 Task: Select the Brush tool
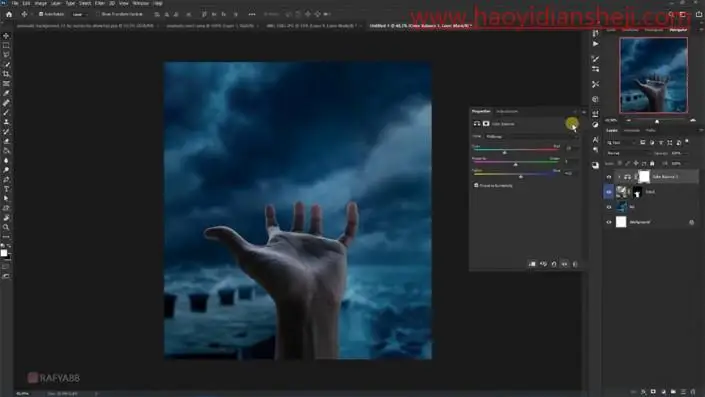pos(6,112)
